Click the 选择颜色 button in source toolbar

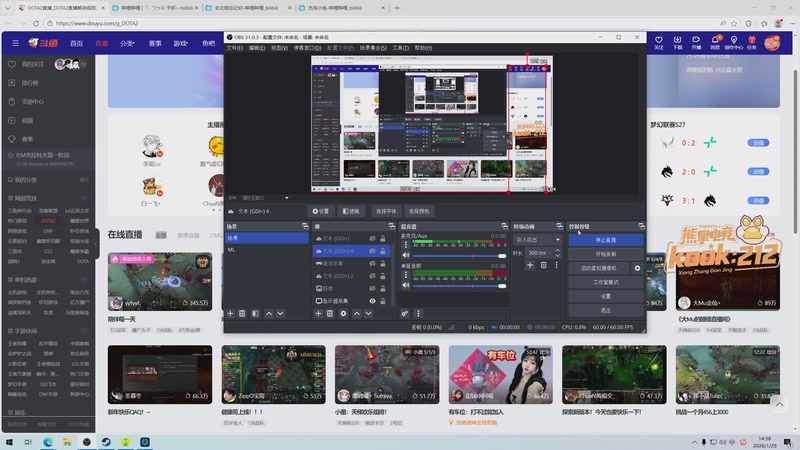(419, 211)
